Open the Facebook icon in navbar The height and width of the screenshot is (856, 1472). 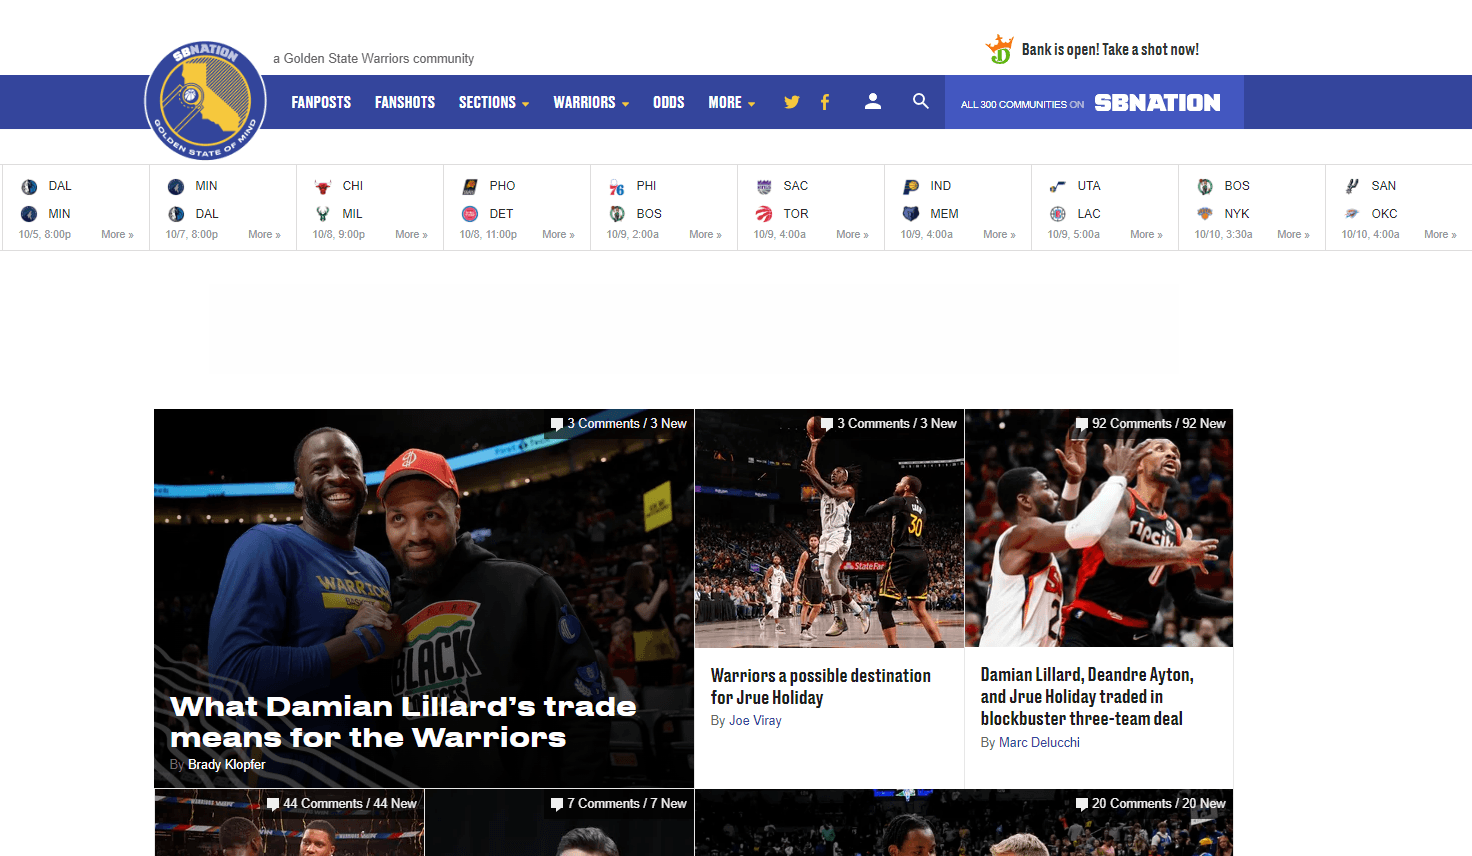825,102
